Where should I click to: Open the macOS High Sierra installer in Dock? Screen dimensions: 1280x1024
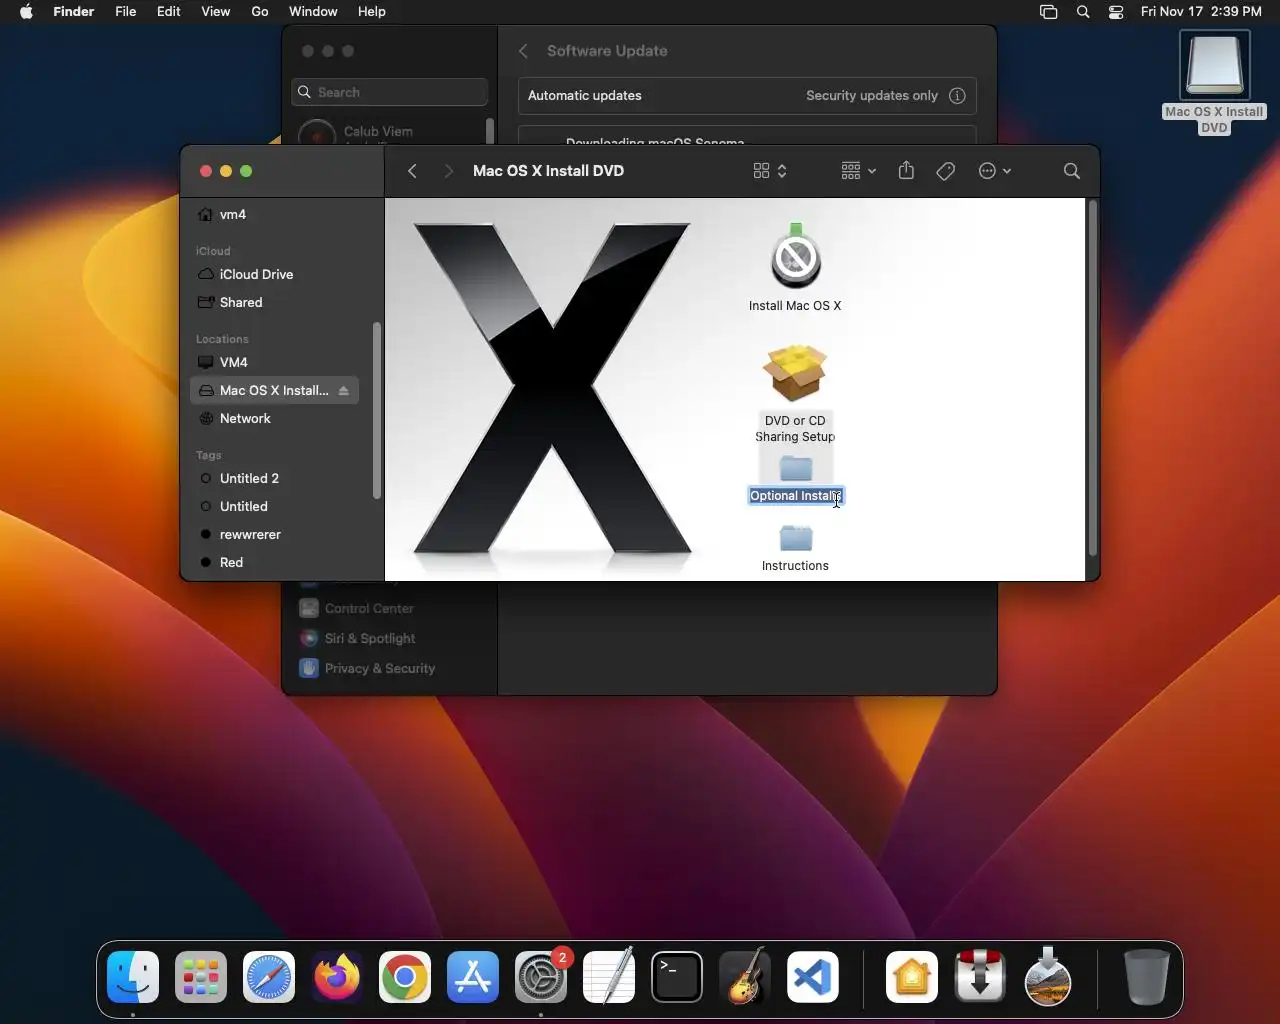point(1048,977)
